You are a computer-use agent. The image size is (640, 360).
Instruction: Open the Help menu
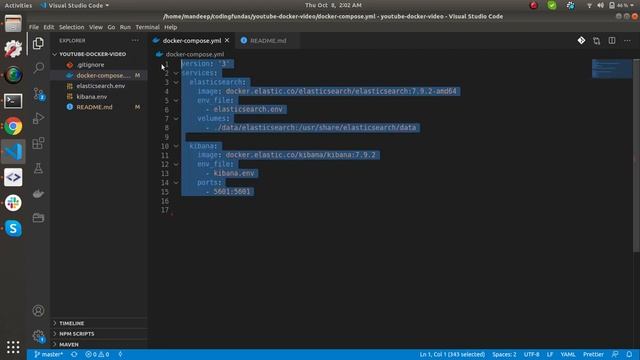(x=171, y=27)
